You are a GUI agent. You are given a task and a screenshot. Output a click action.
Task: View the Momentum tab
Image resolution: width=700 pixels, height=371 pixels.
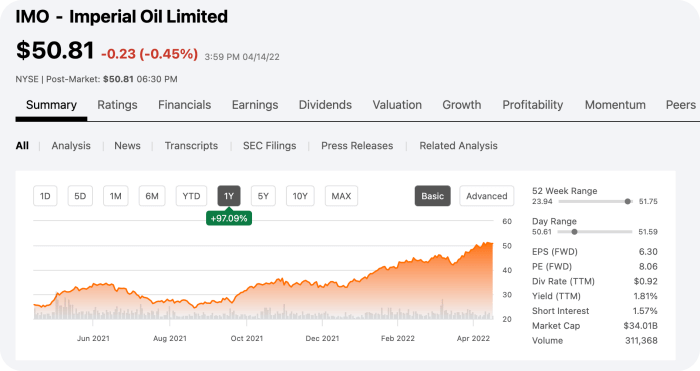(x=615, y=105)
